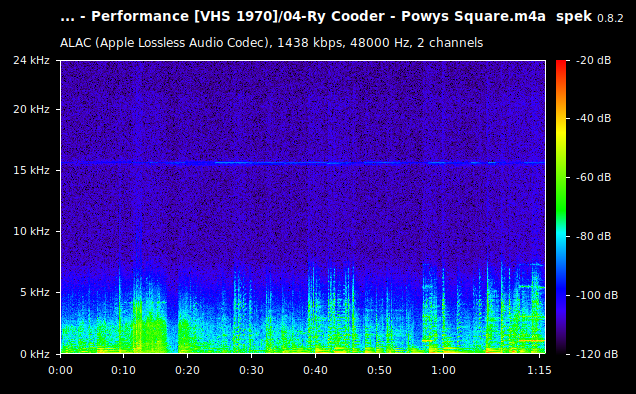Click the 1:15 time axis label

point(539,370)
